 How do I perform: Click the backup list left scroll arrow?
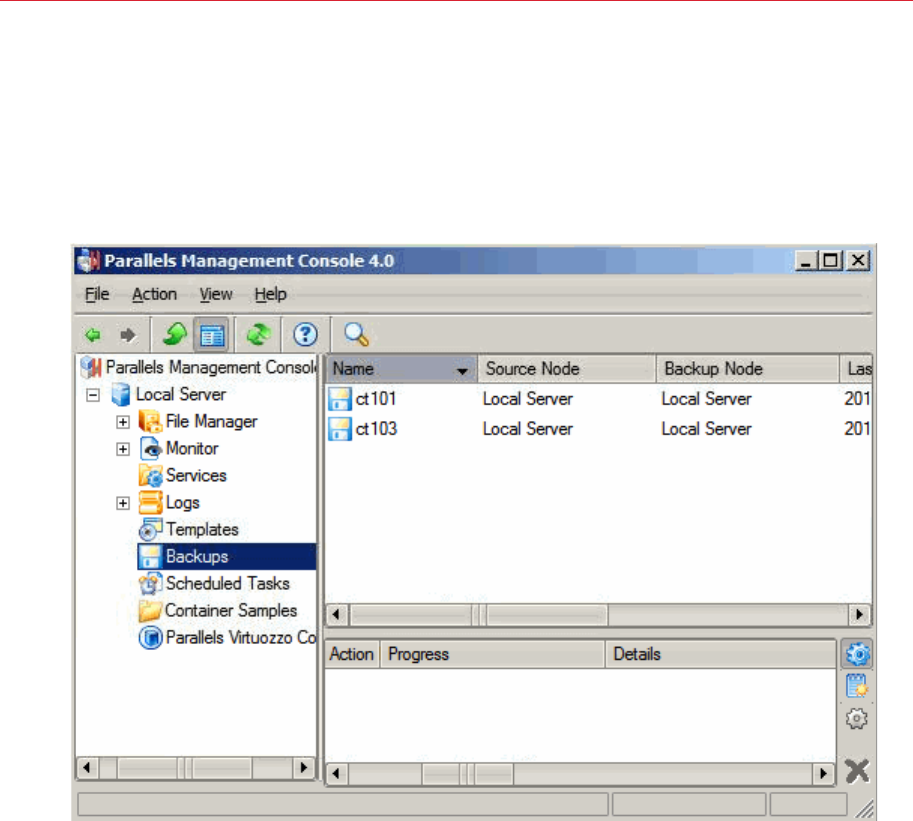[336, 614]
